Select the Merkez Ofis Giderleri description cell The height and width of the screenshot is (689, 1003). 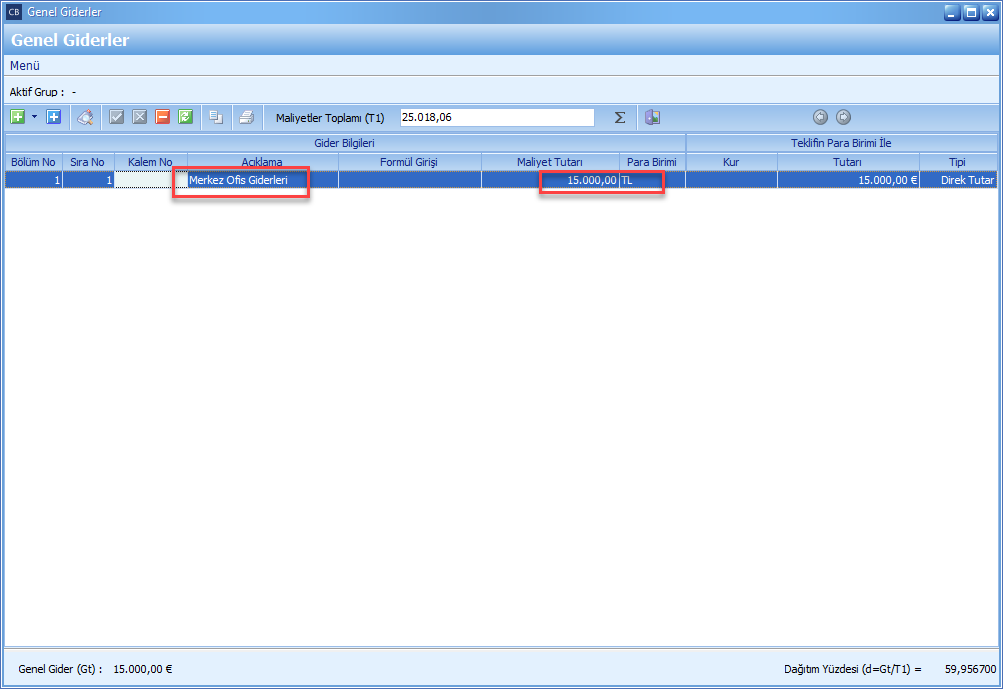pos(240,180)
